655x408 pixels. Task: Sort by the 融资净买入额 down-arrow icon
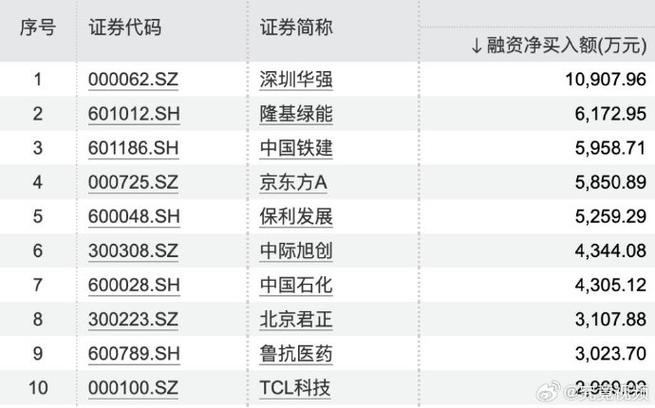coord(476,46)
